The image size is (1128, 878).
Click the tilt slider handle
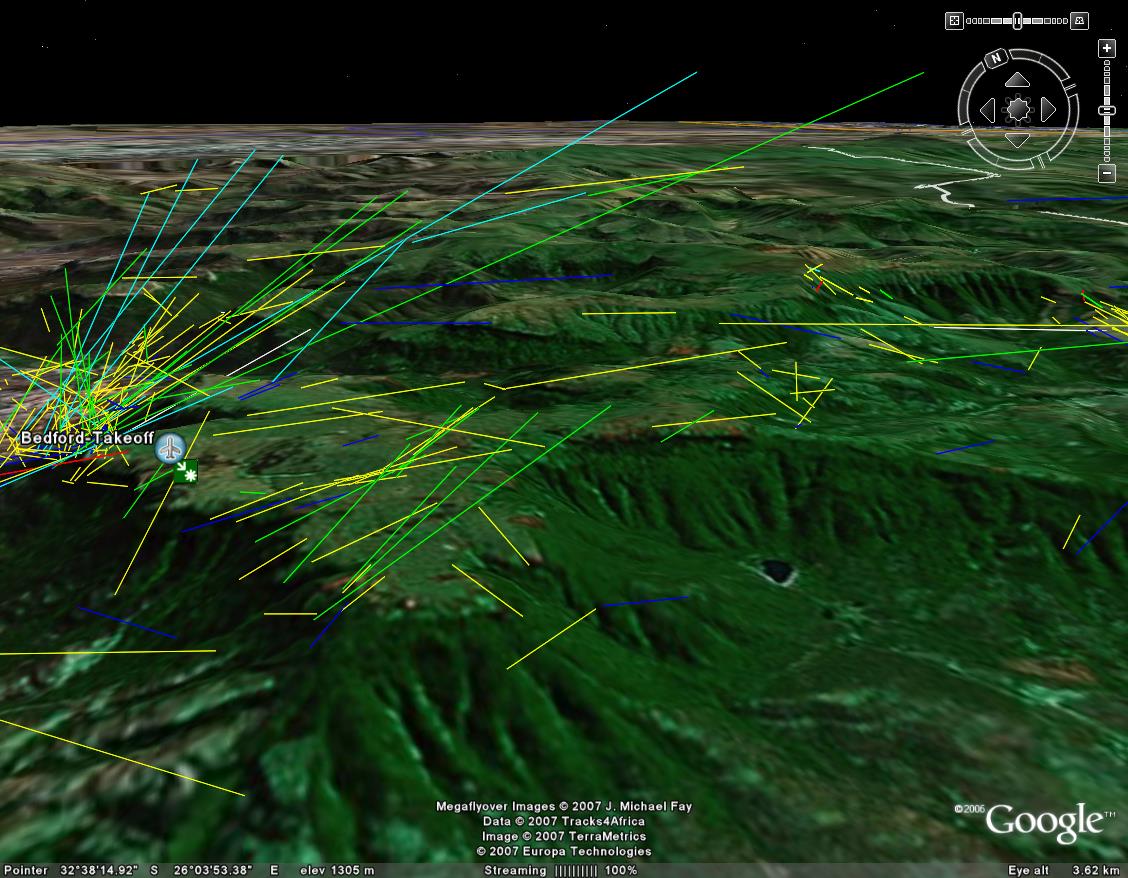click(1017, 20)
